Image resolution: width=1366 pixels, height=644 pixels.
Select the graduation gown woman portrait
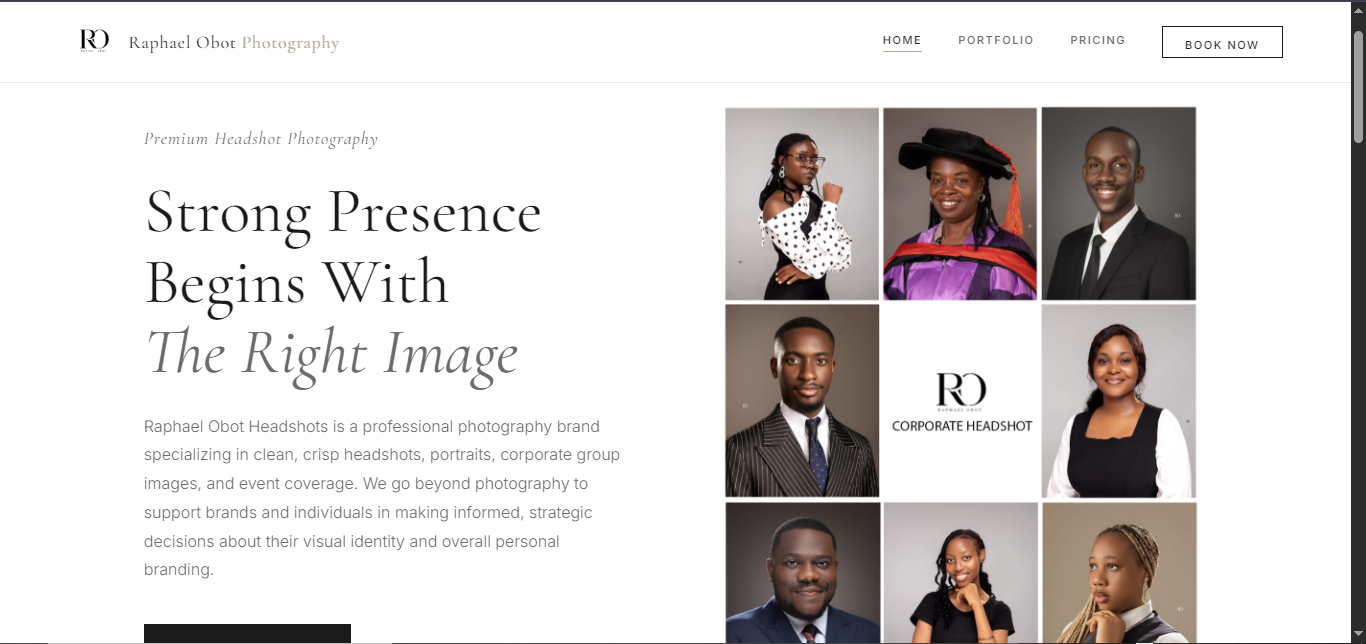(x=960, y=204)
